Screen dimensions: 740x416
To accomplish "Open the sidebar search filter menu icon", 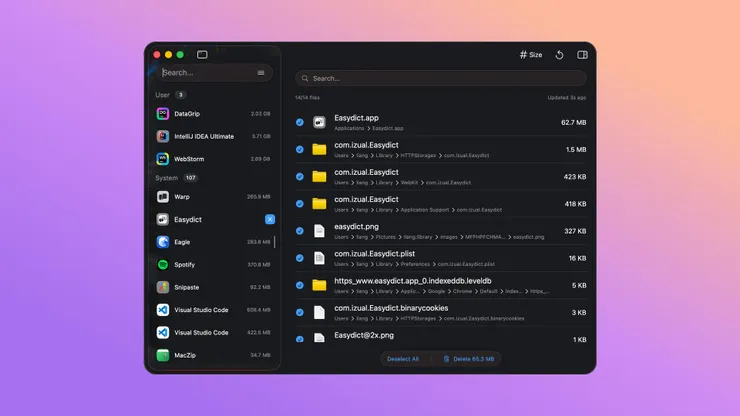I will (261, 73).
